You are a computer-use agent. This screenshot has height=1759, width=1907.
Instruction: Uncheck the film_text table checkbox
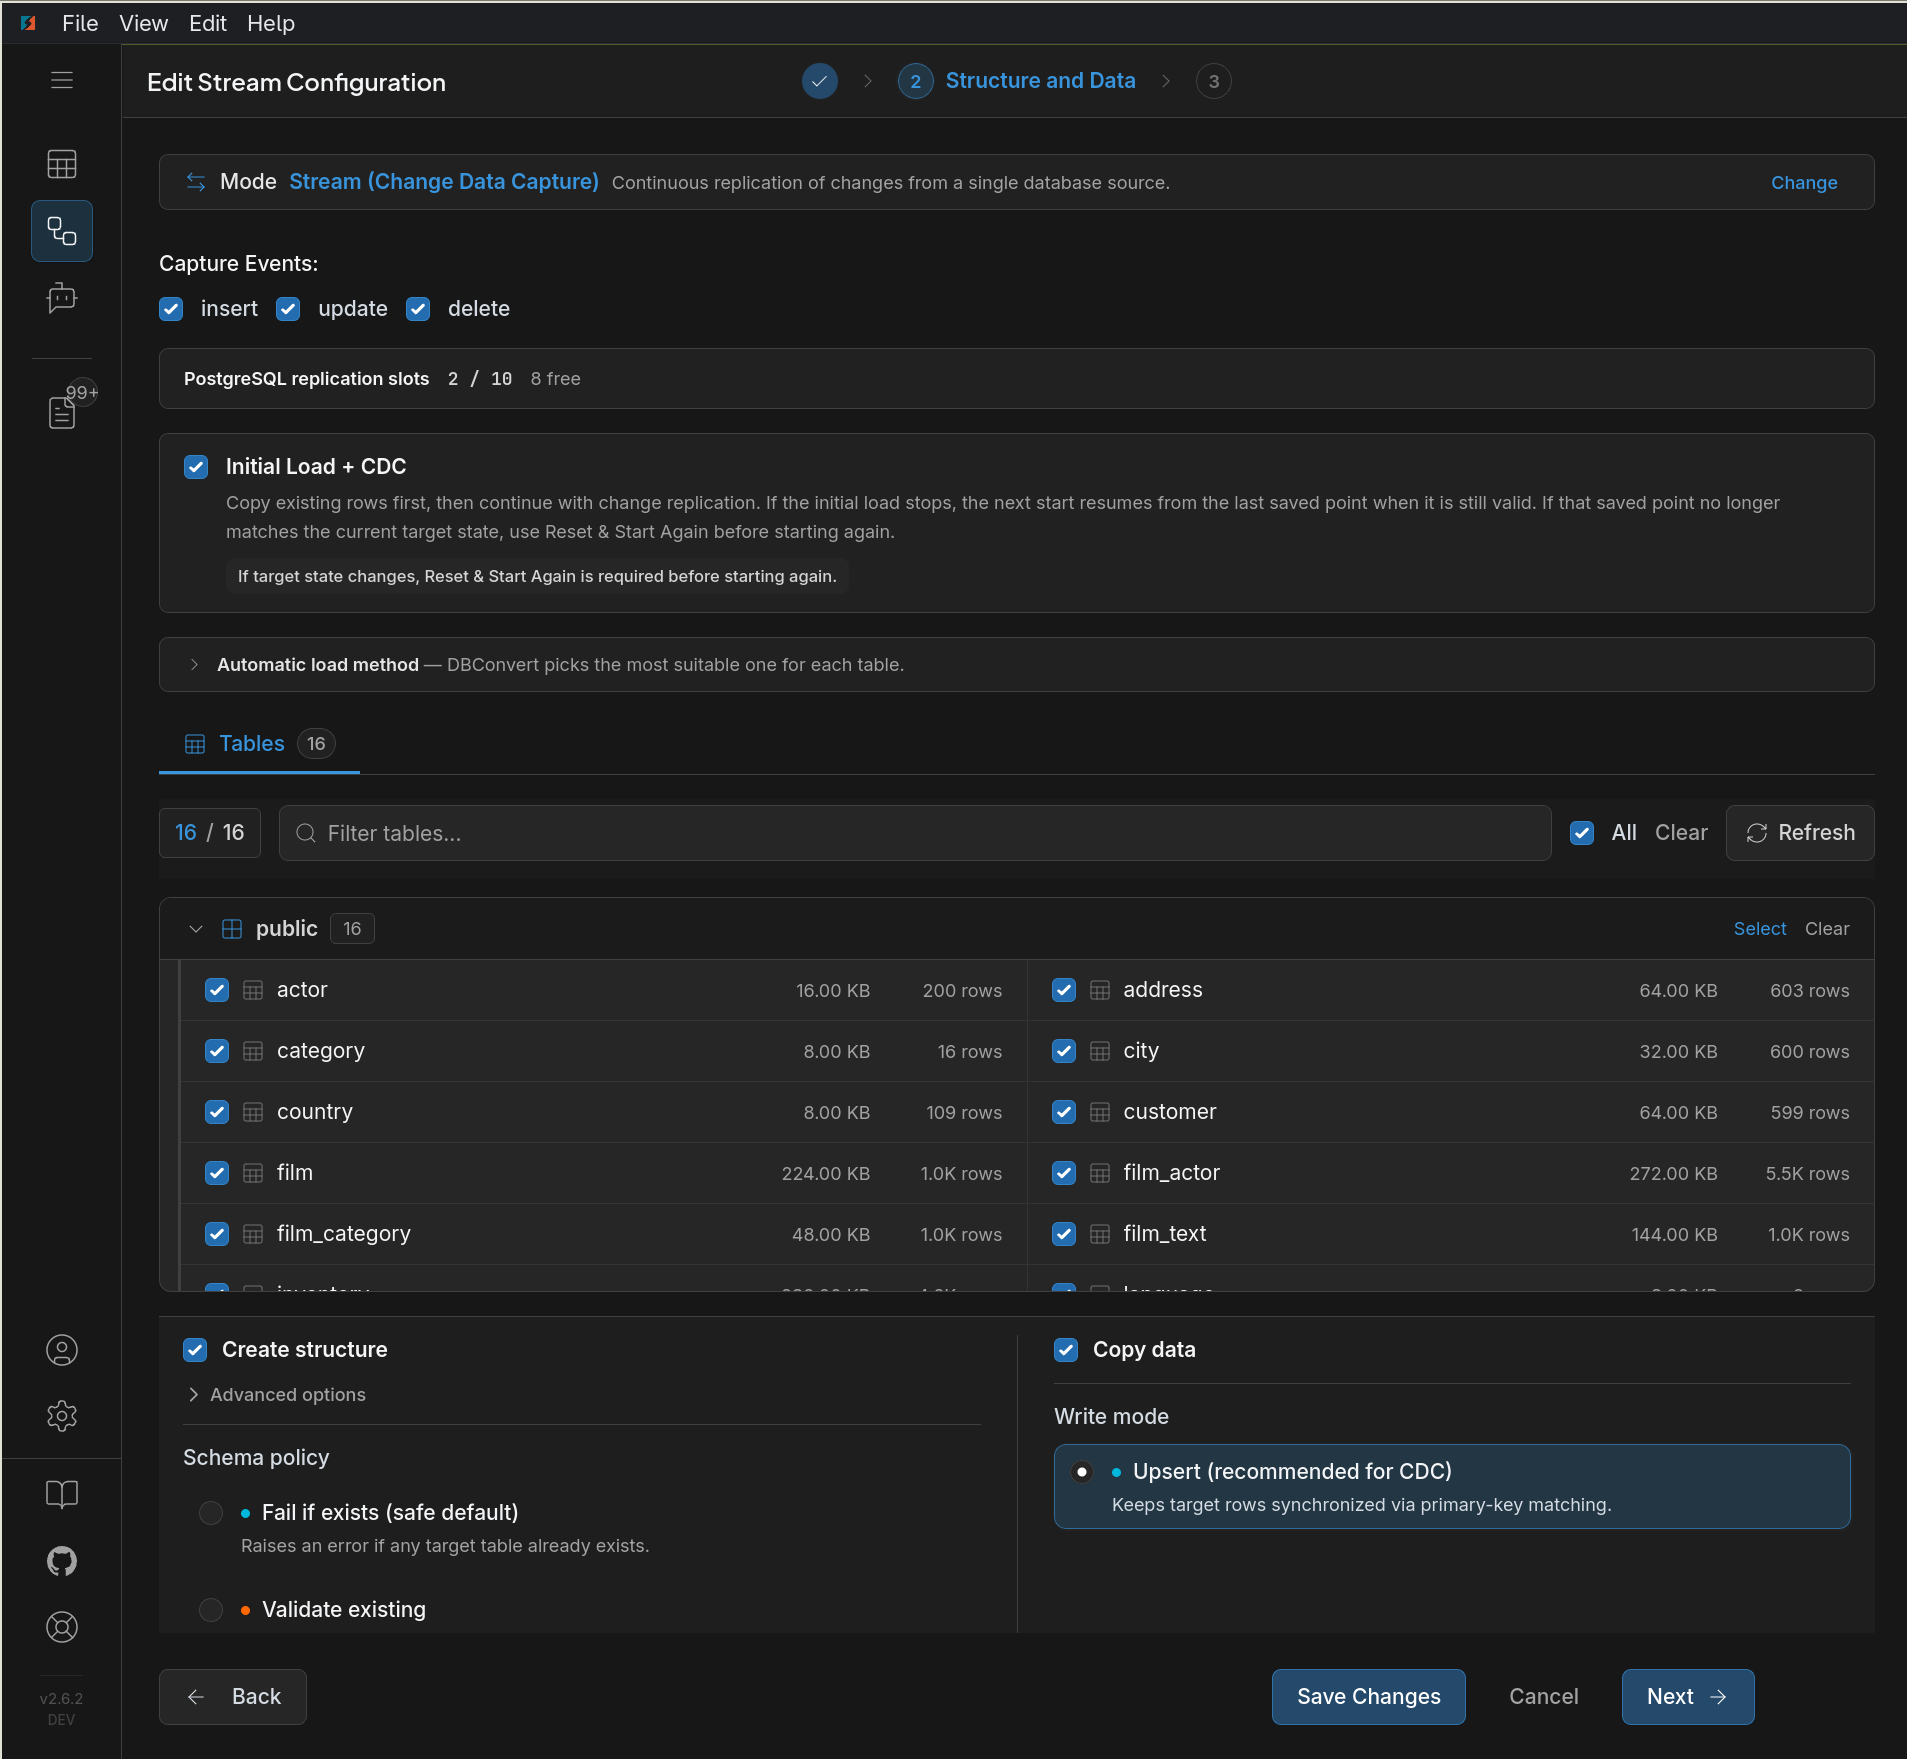[x=1064, y=1234]
